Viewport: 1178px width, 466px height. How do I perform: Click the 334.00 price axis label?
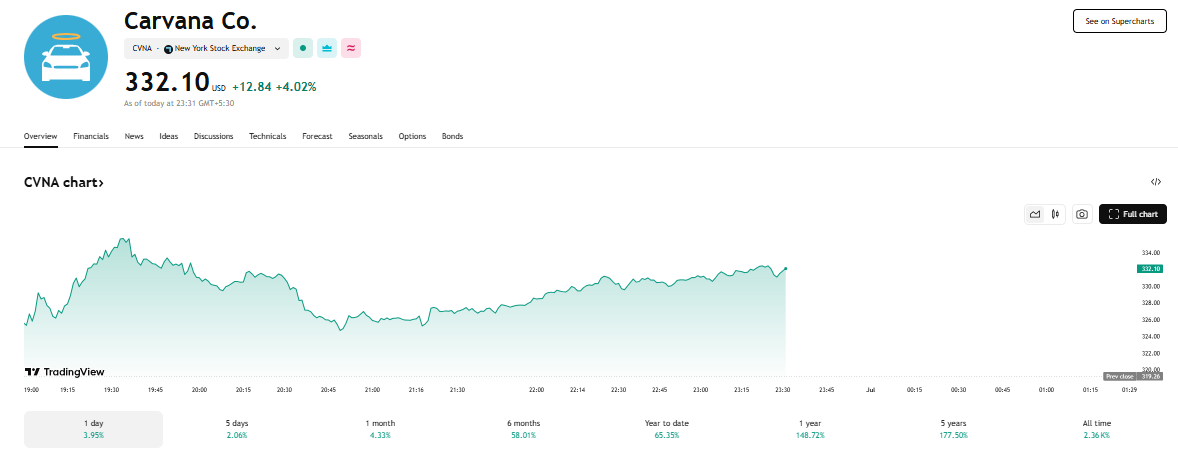tap(1149, 253)
